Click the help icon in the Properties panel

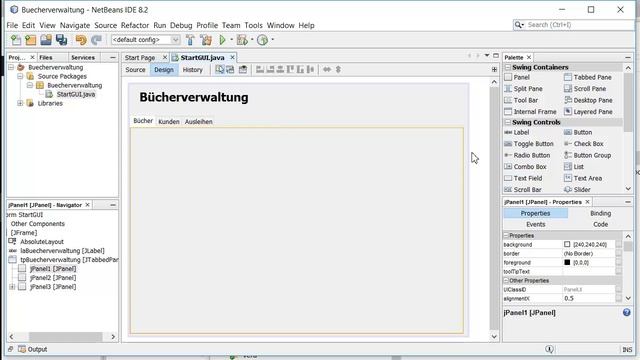627,313
